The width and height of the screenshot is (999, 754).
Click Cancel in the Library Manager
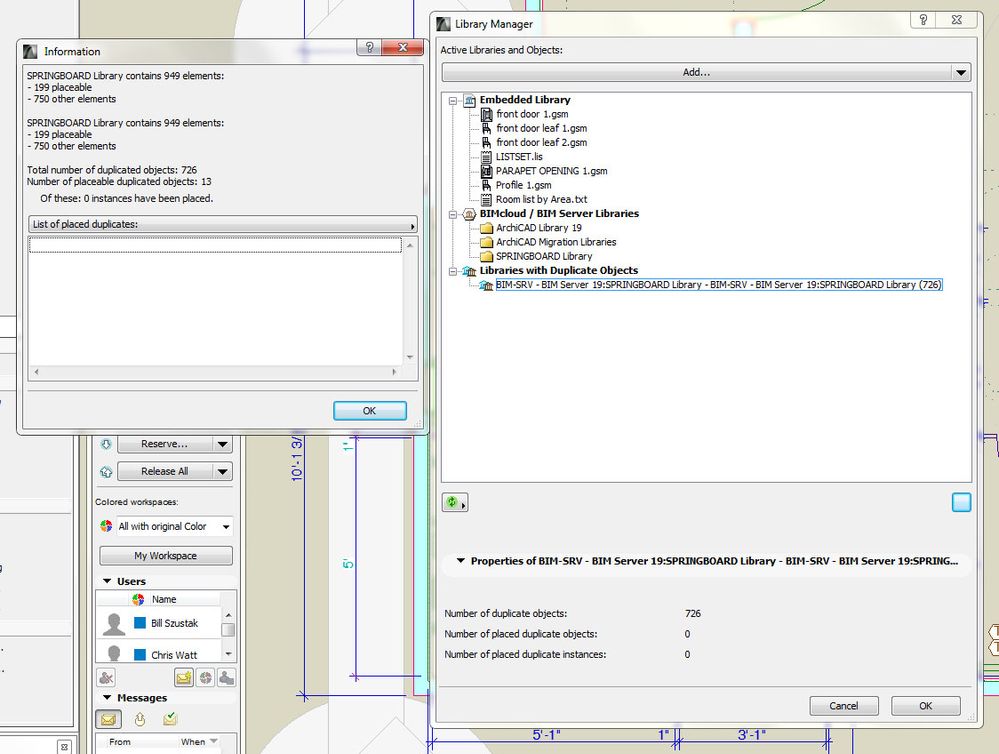tap(844, 705)
